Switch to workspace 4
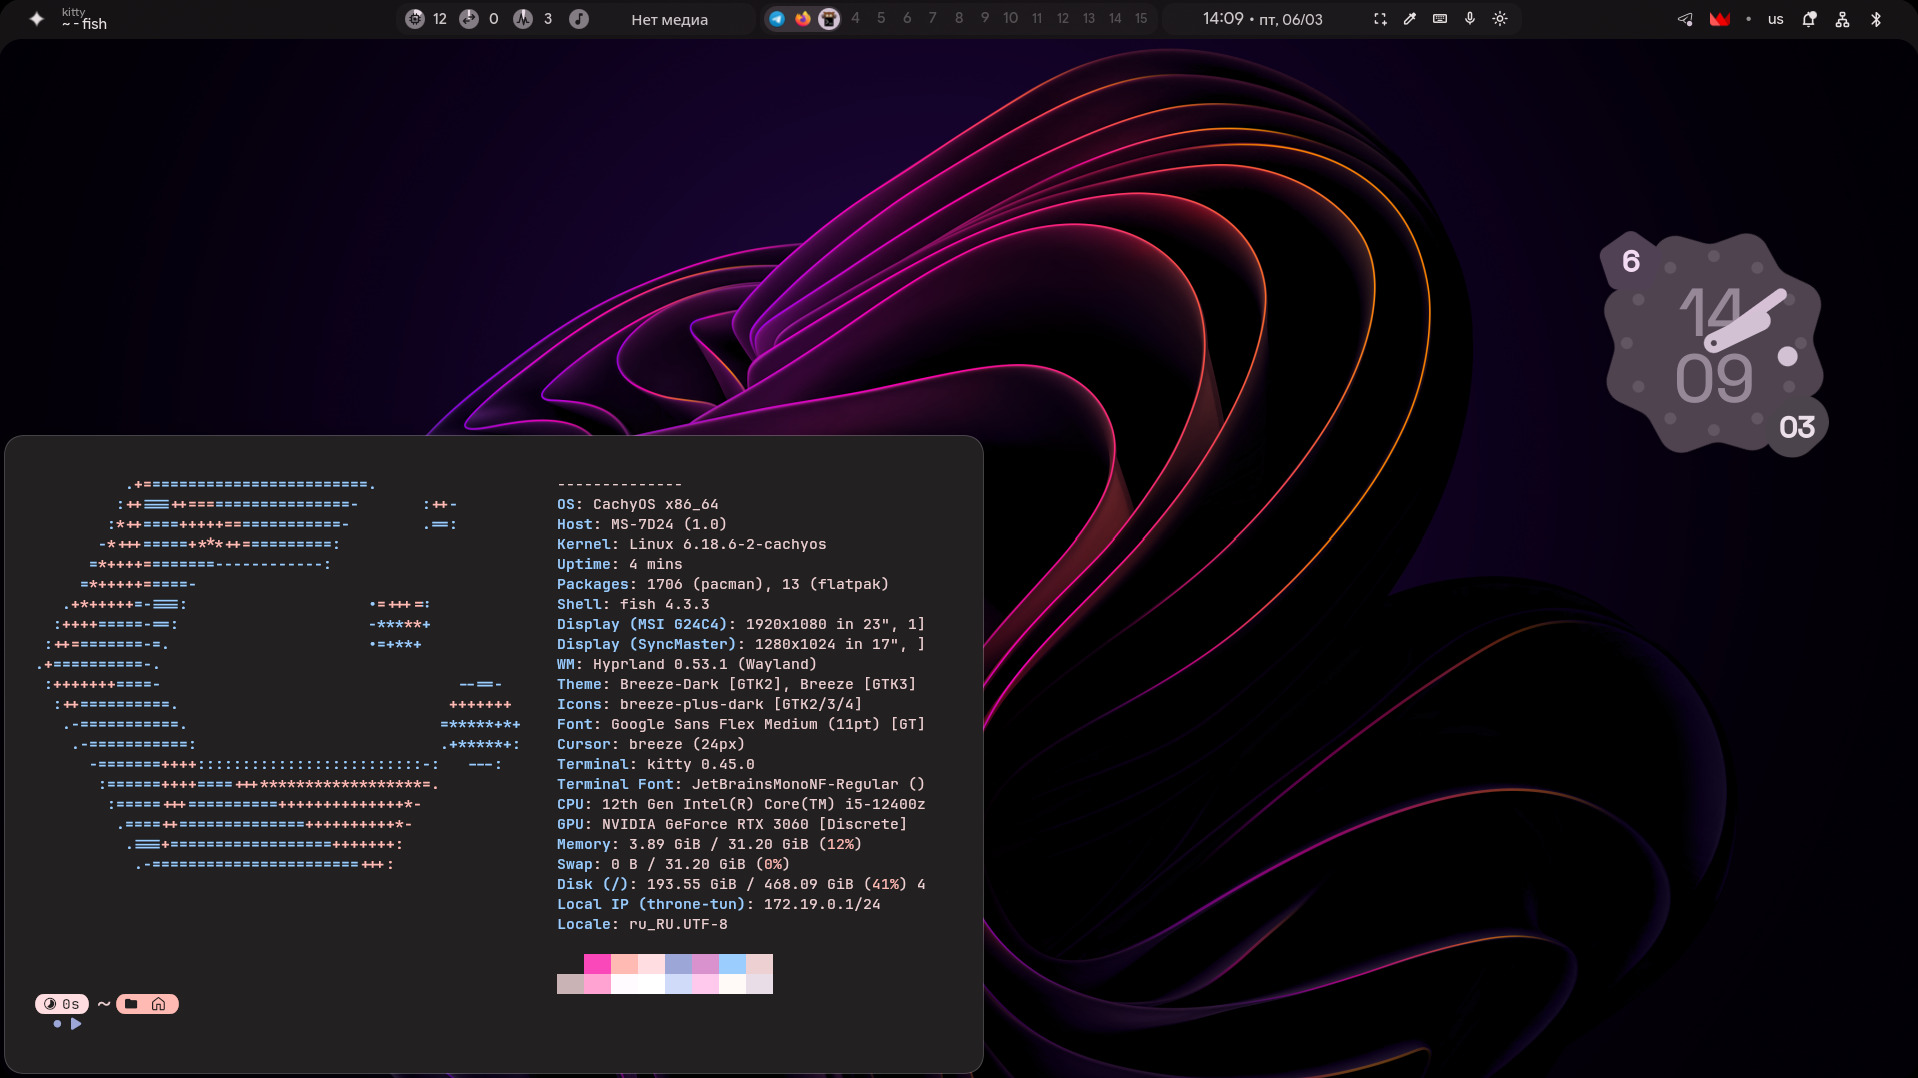The height and width of the screenshot is (1078, 1918). coord(855,19)
